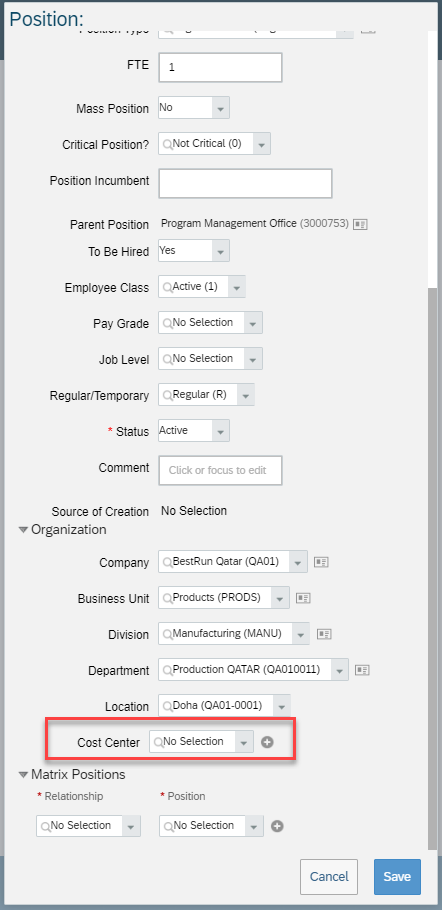This screenshot has width=442, height=910.
Task: Open details card icon beside Business Unit
Action: [x=303, y=598]
